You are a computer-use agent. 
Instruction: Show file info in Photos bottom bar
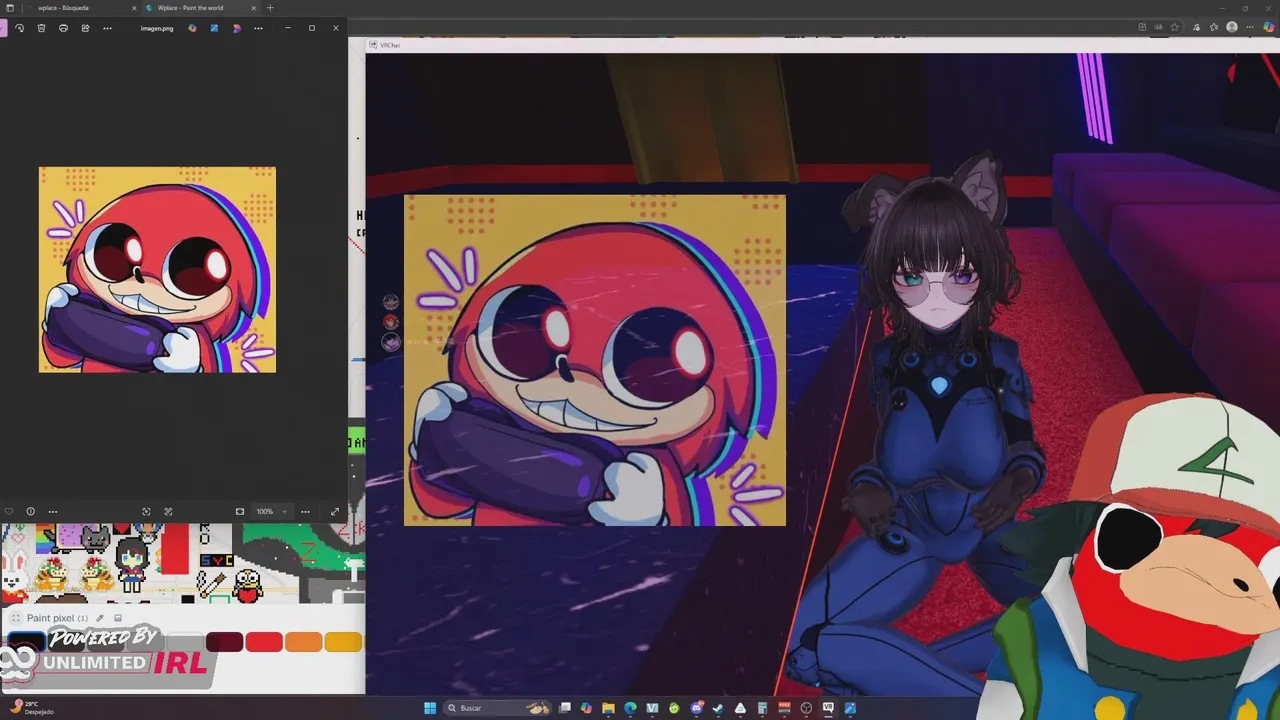click(x=30, y=511)
